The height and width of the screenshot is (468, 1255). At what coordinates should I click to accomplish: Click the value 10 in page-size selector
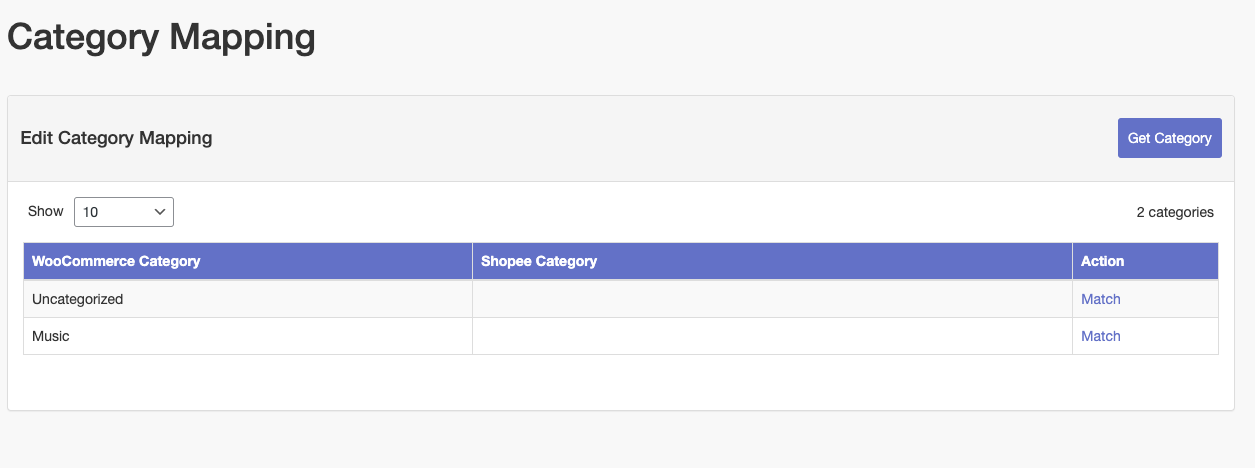[x=91, y=212]
